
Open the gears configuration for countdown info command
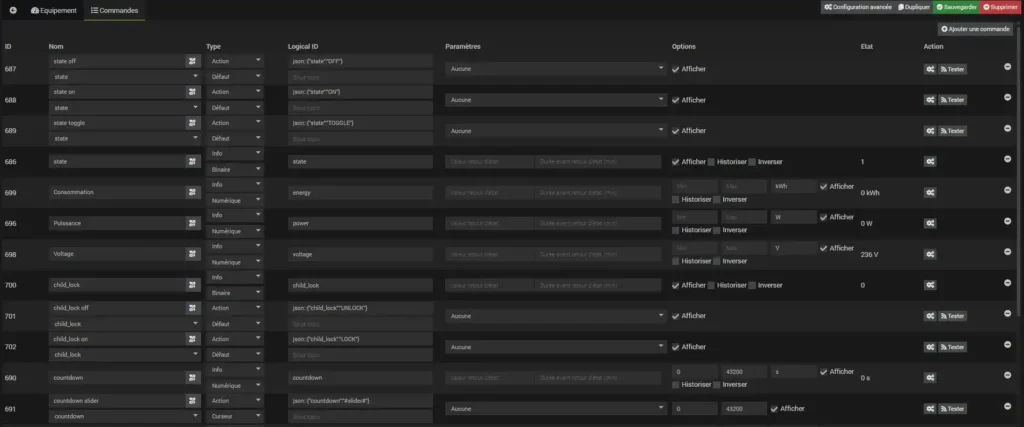point(929,378)
